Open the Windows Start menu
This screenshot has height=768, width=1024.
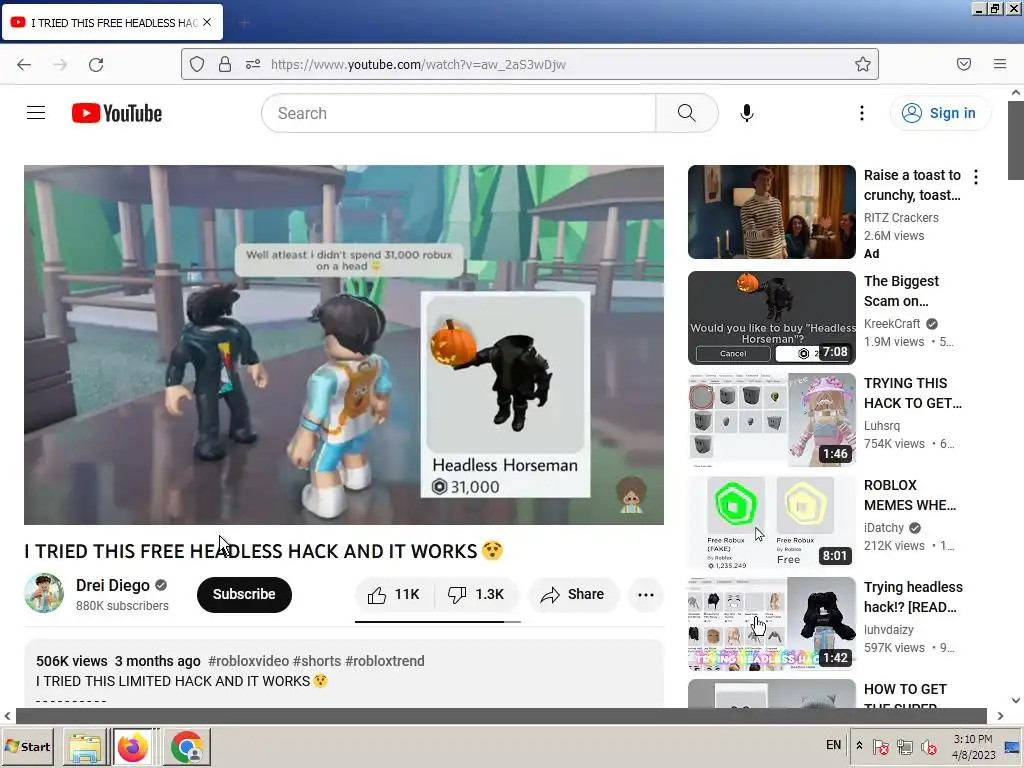tap(27, 746)
